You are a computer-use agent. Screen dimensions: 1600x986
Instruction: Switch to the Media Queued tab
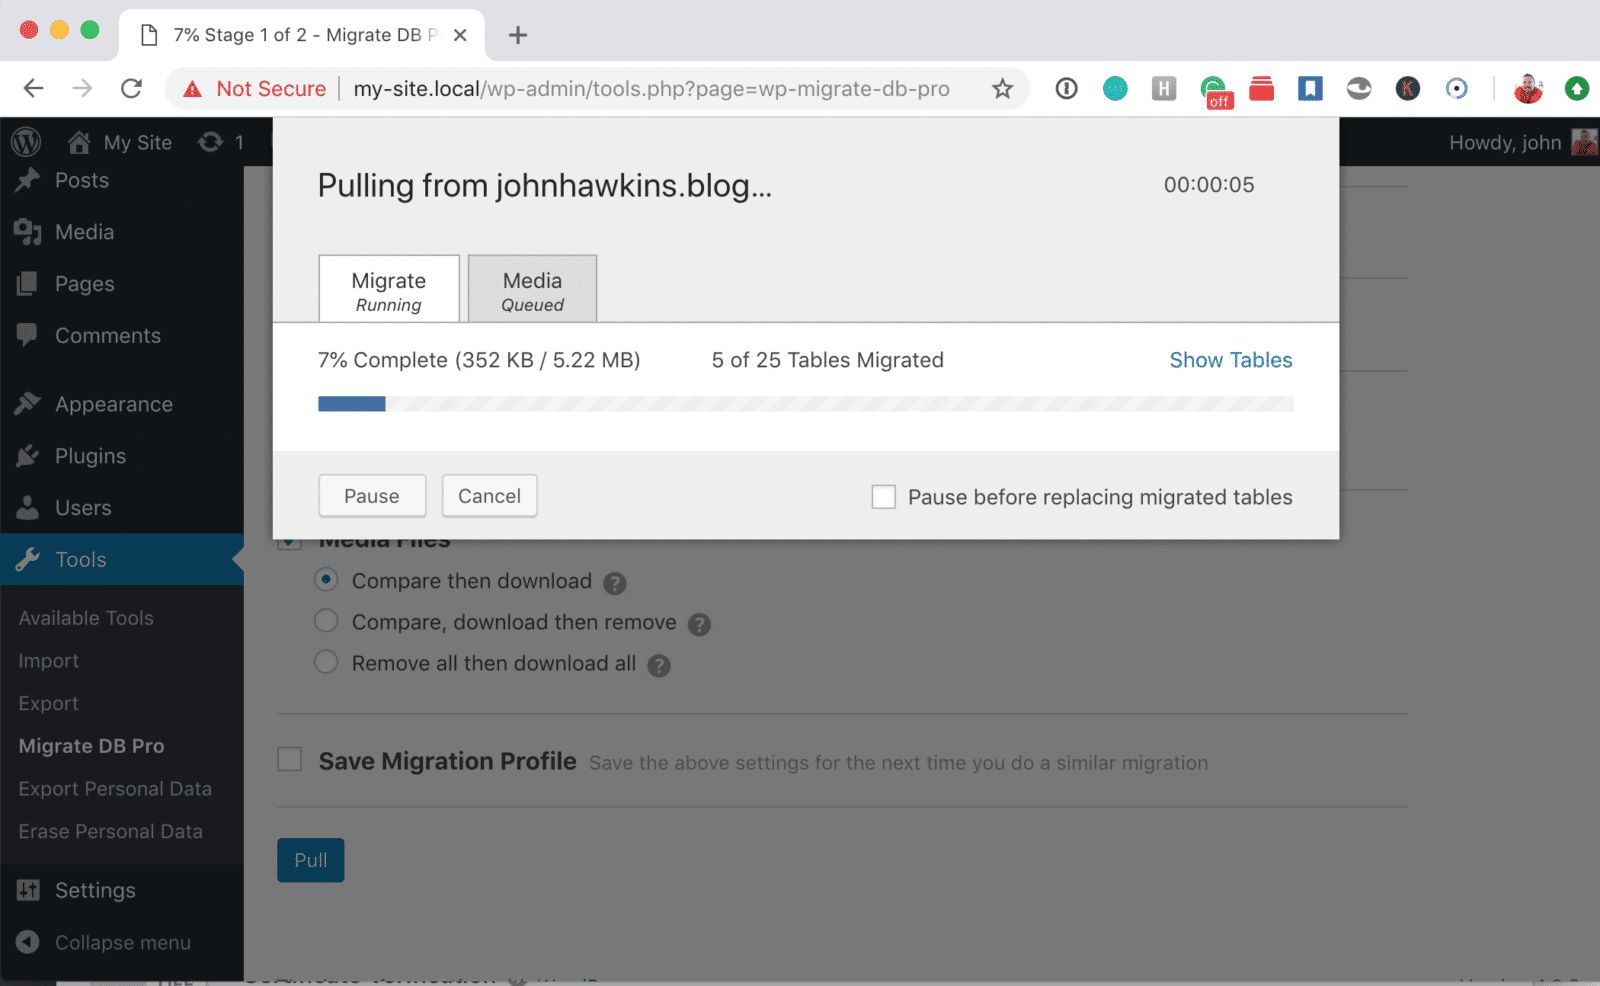532,290
